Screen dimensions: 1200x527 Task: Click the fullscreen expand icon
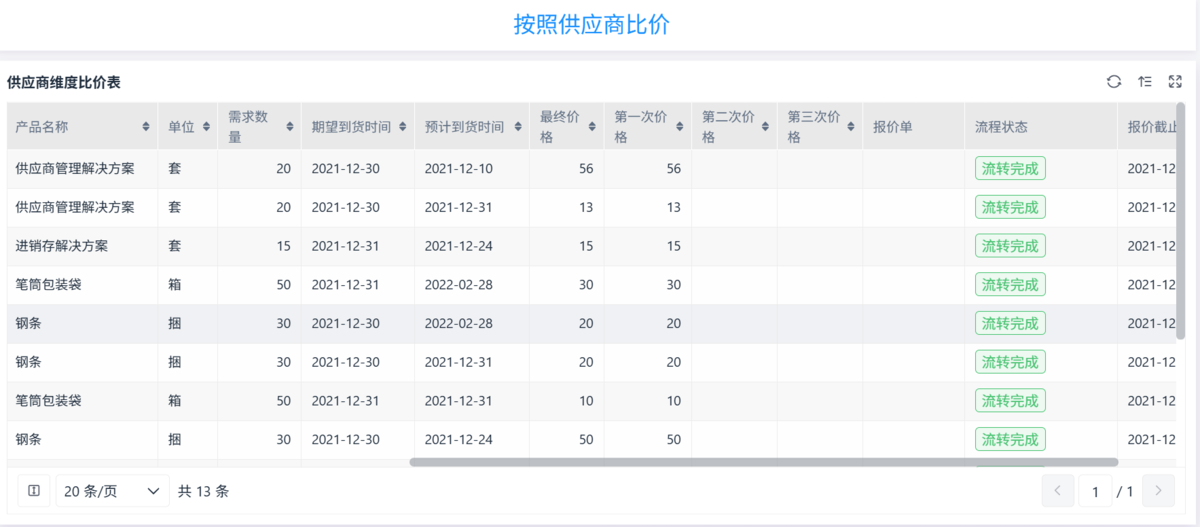pyautogui.click(x=1175, y=82)
